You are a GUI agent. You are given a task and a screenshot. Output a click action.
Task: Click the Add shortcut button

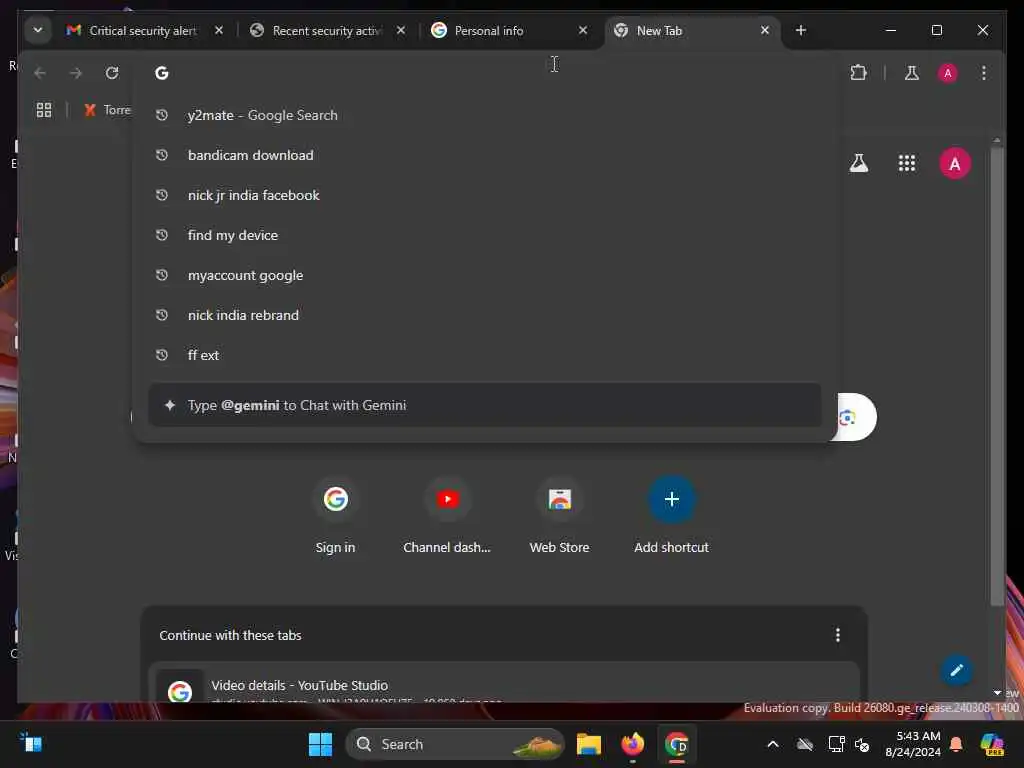coord(671,516)
